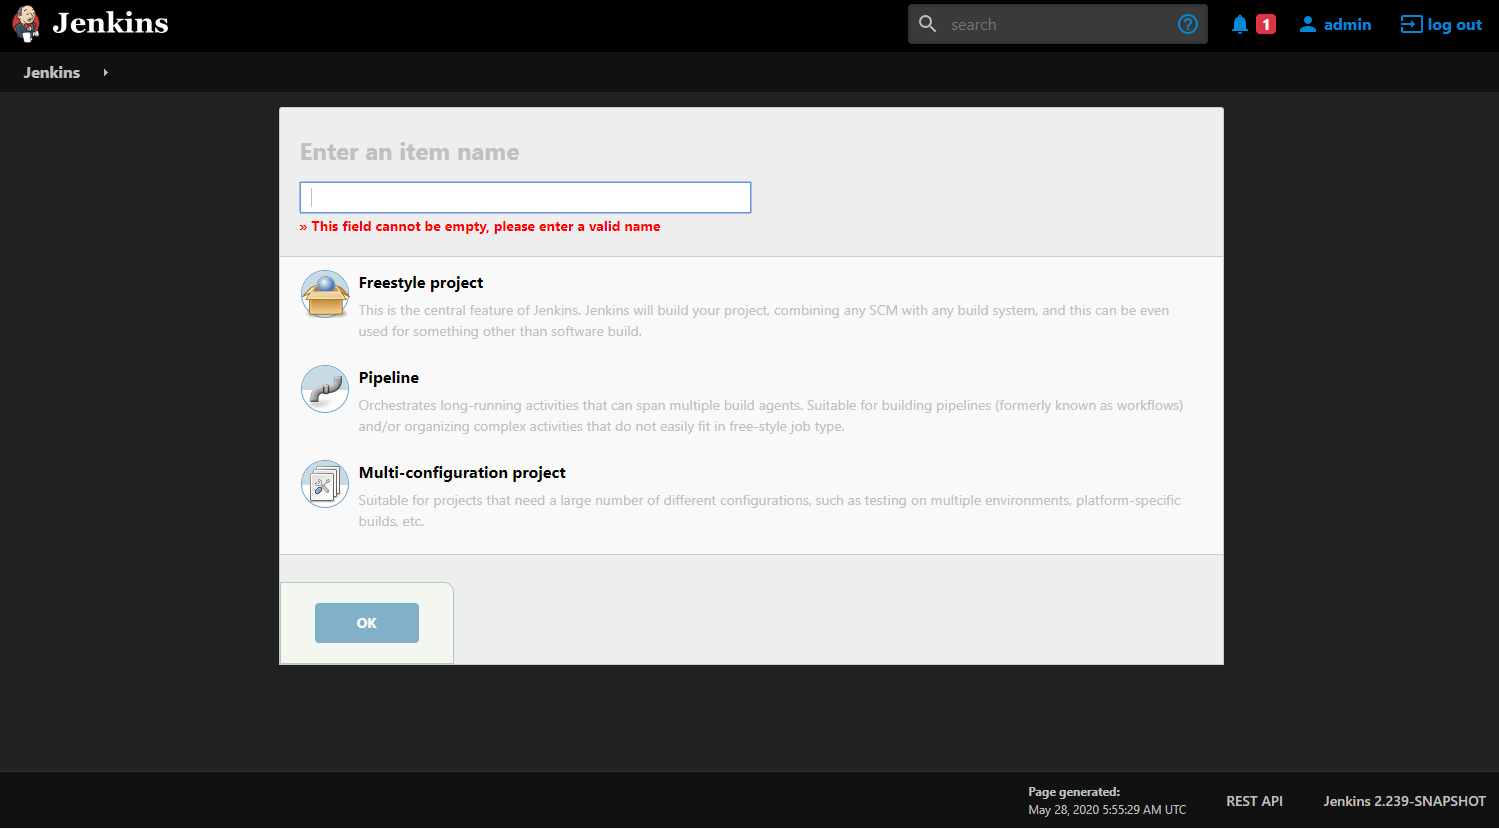Image resolution: width=1499 pixels, height=829 pixels.
Task: Click the 'This field cannot be empty' error
Action: tap(480, 227)
